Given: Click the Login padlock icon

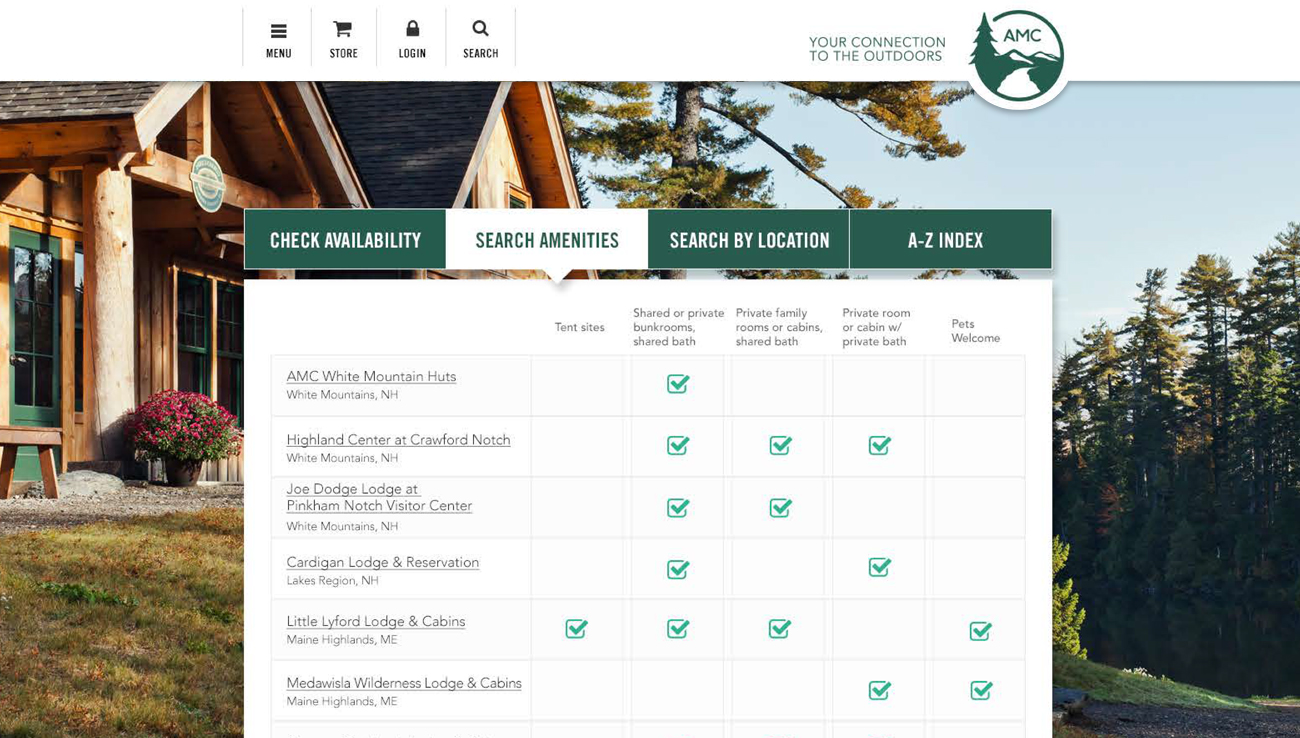Looking at the screenshot, I should (412, 28).
